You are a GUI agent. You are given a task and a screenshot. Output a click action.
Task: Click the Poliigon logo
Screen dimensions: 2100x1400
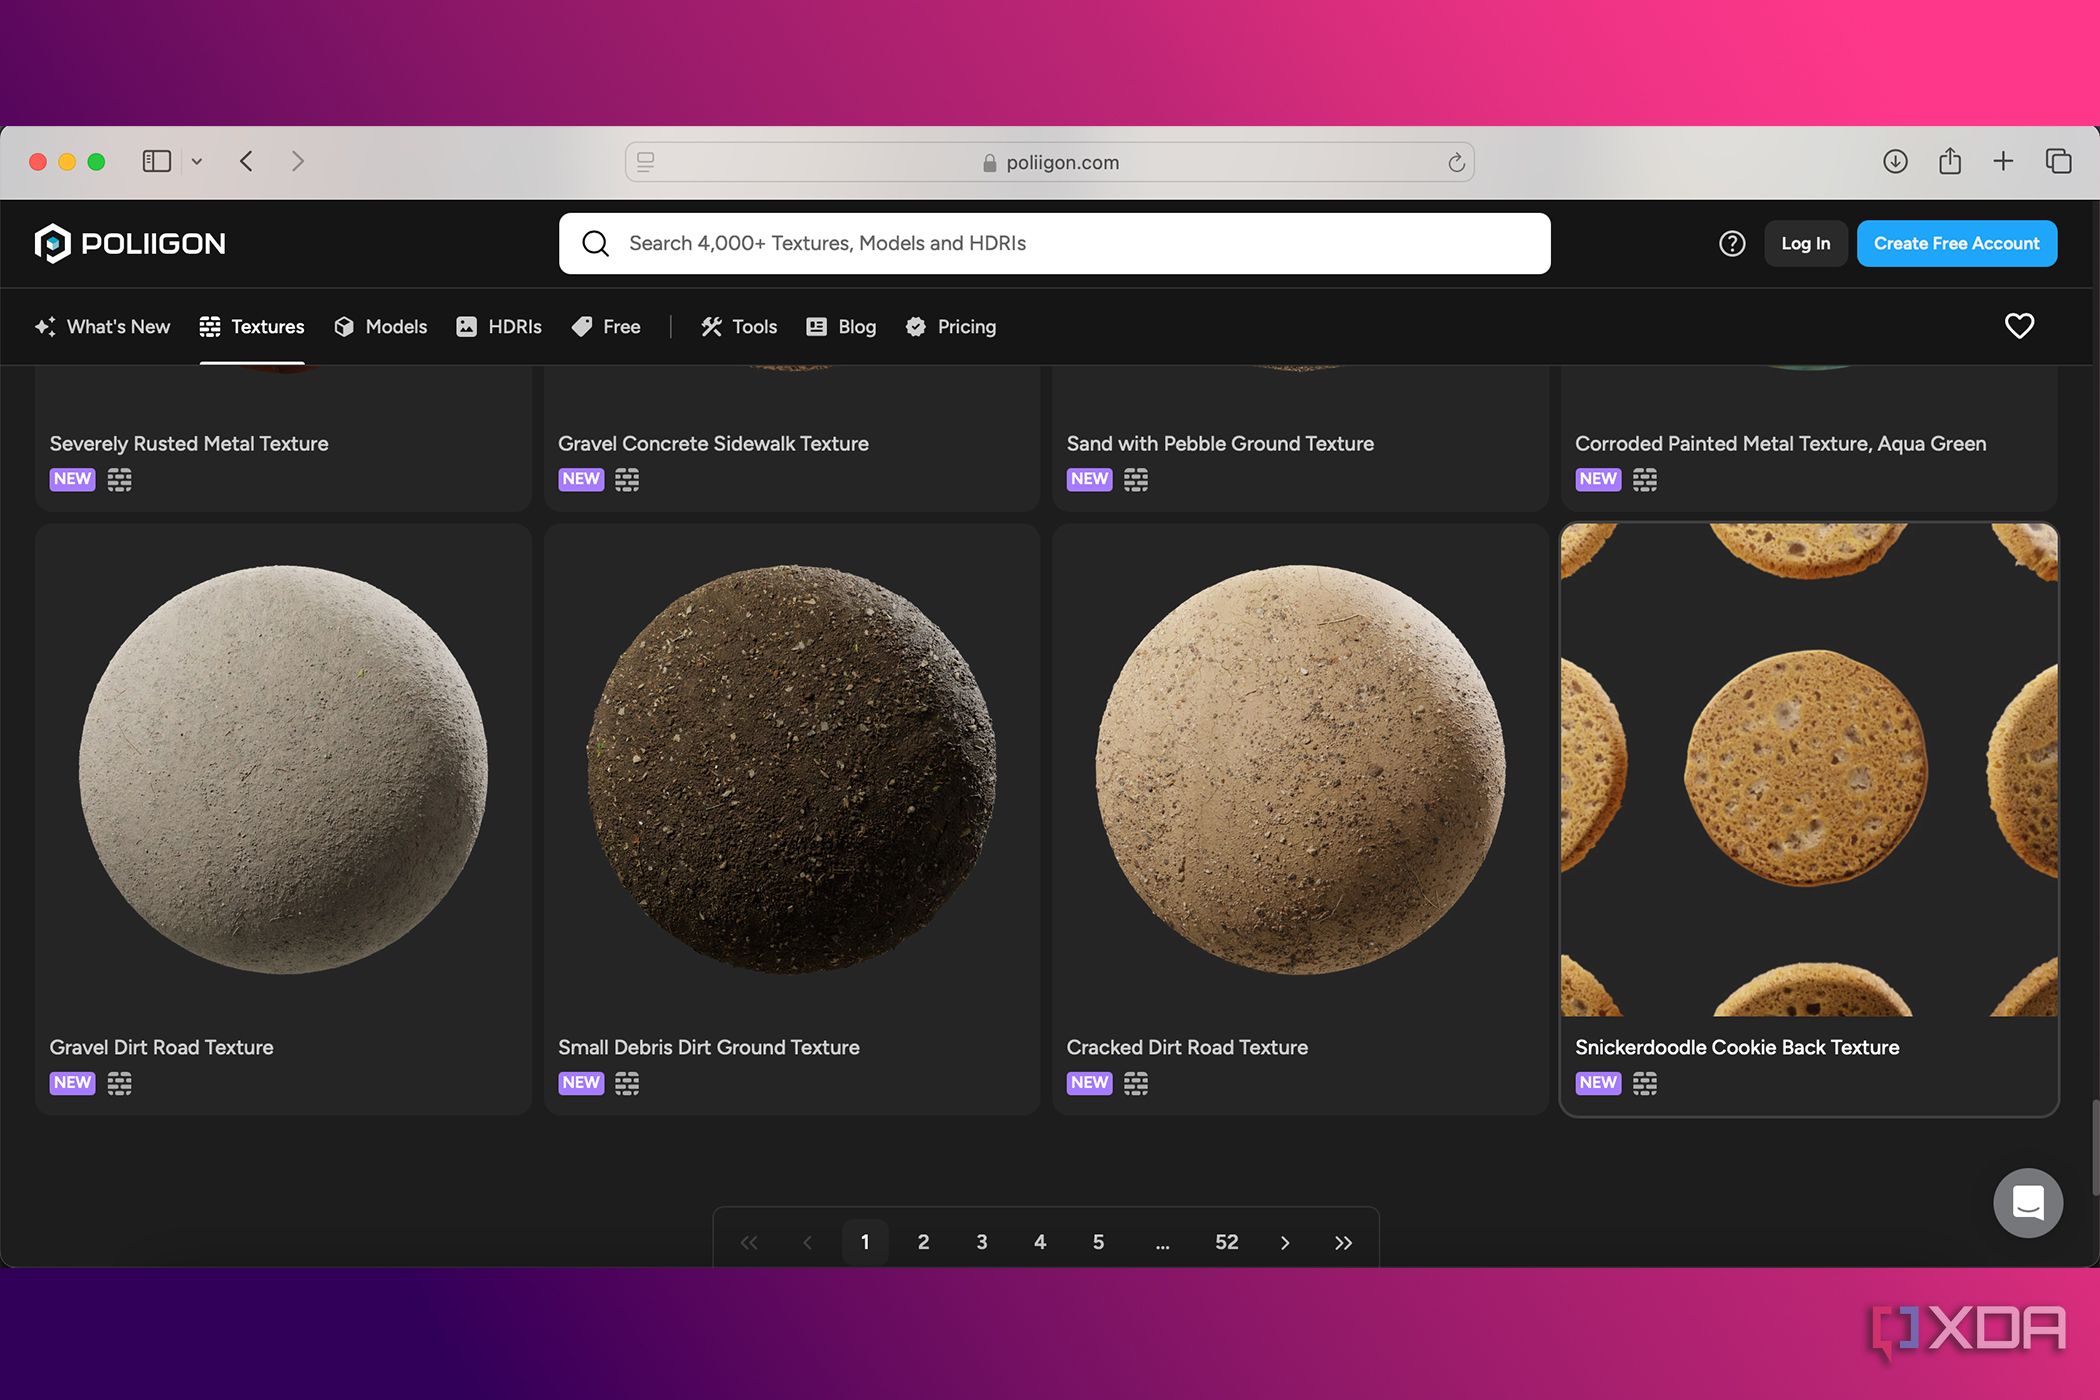(x=130, y=243)
